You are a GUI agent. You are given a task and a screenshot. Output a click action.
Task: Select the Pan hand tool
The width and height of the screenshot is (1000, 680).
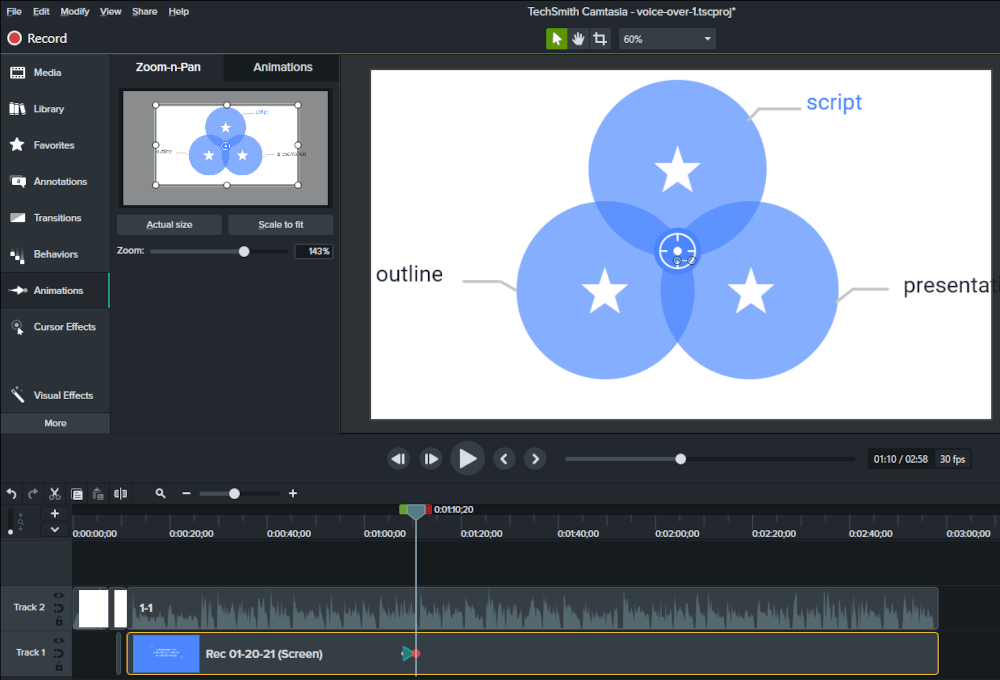pos(578,38)
